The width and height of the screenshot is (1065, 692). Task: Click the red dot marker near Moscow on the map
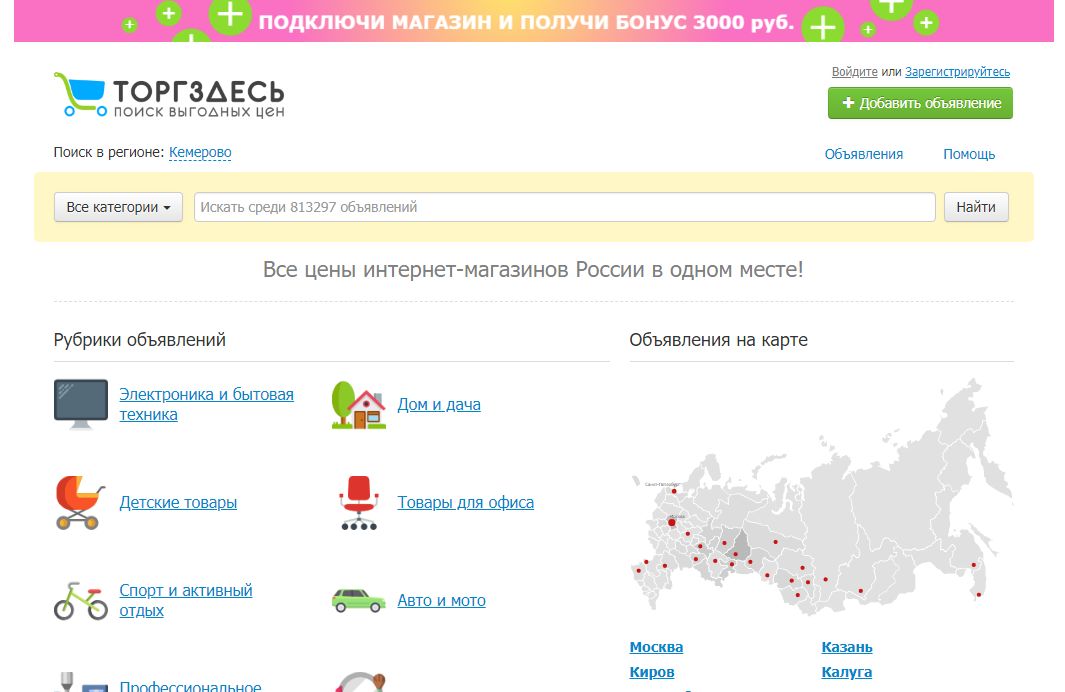673,521
